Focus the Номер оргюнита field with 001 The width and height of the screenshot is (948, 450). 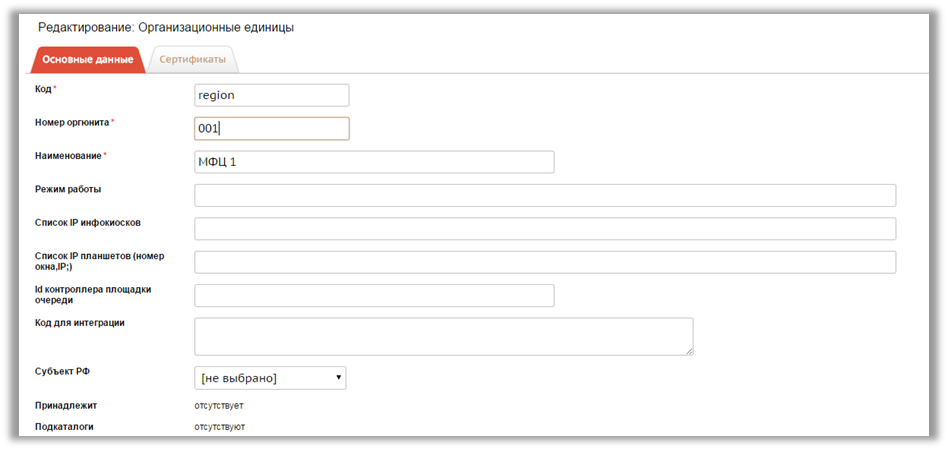(x=271, y=128)
